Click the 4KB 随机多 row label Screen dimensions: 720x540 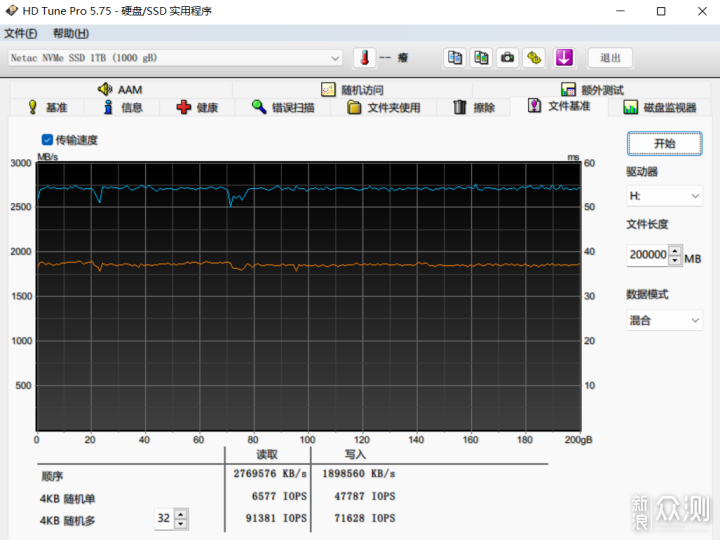tap(68, 521)
